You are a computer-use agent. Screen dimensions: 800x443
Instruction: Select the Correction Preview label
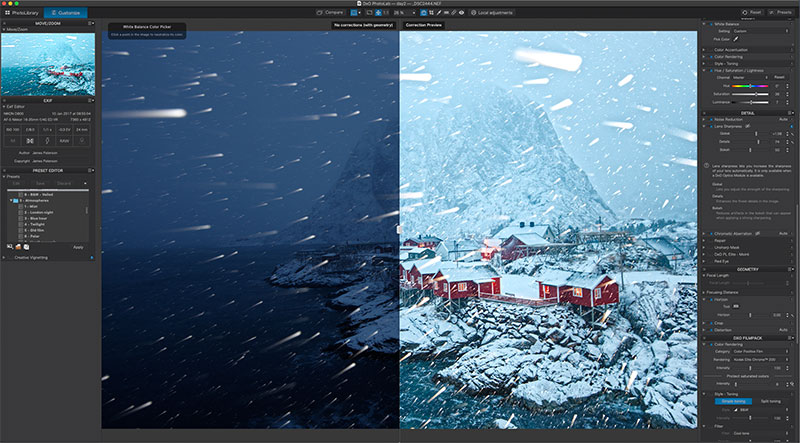(x=423, y=25)
